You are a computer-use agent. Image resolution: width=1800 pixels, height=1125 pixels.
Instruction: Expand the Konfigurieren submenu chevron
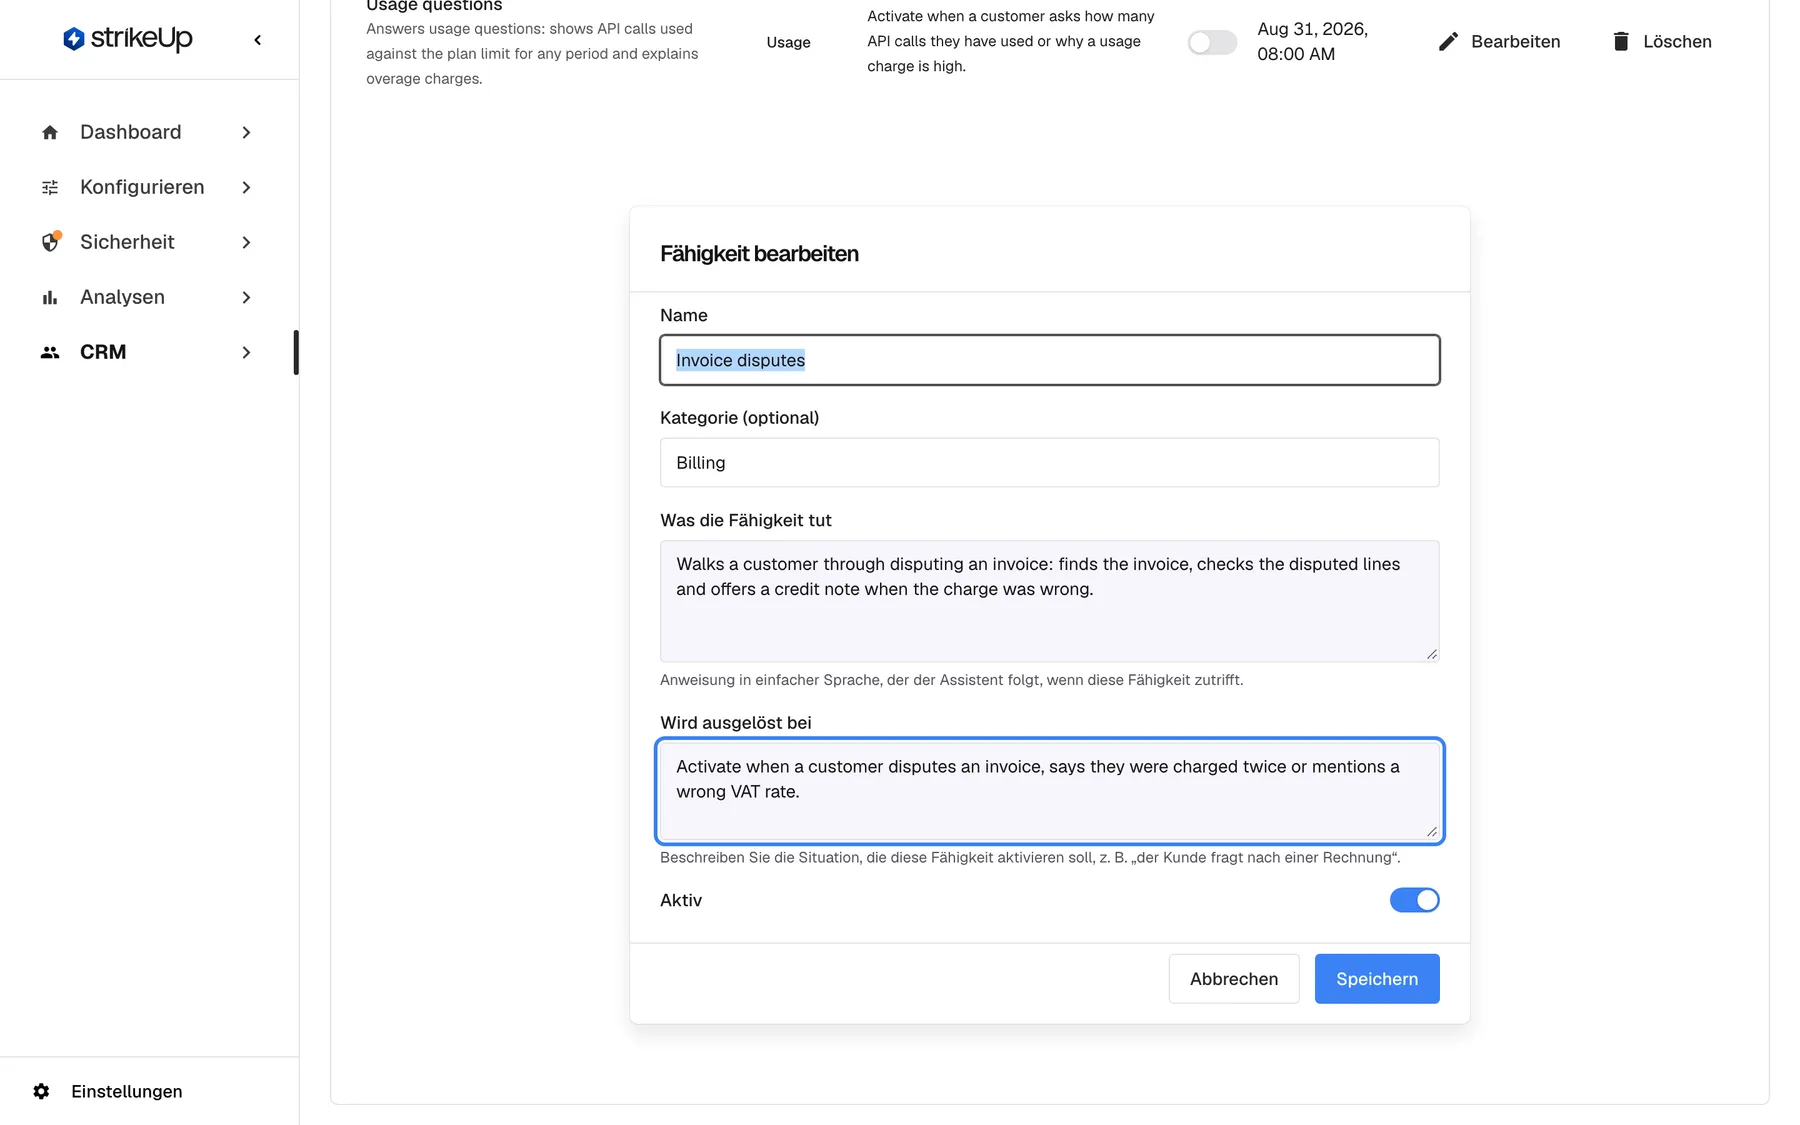pos(246,187)
